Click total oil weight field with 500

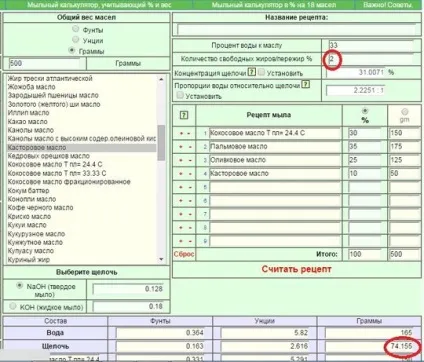click(45, 63)
